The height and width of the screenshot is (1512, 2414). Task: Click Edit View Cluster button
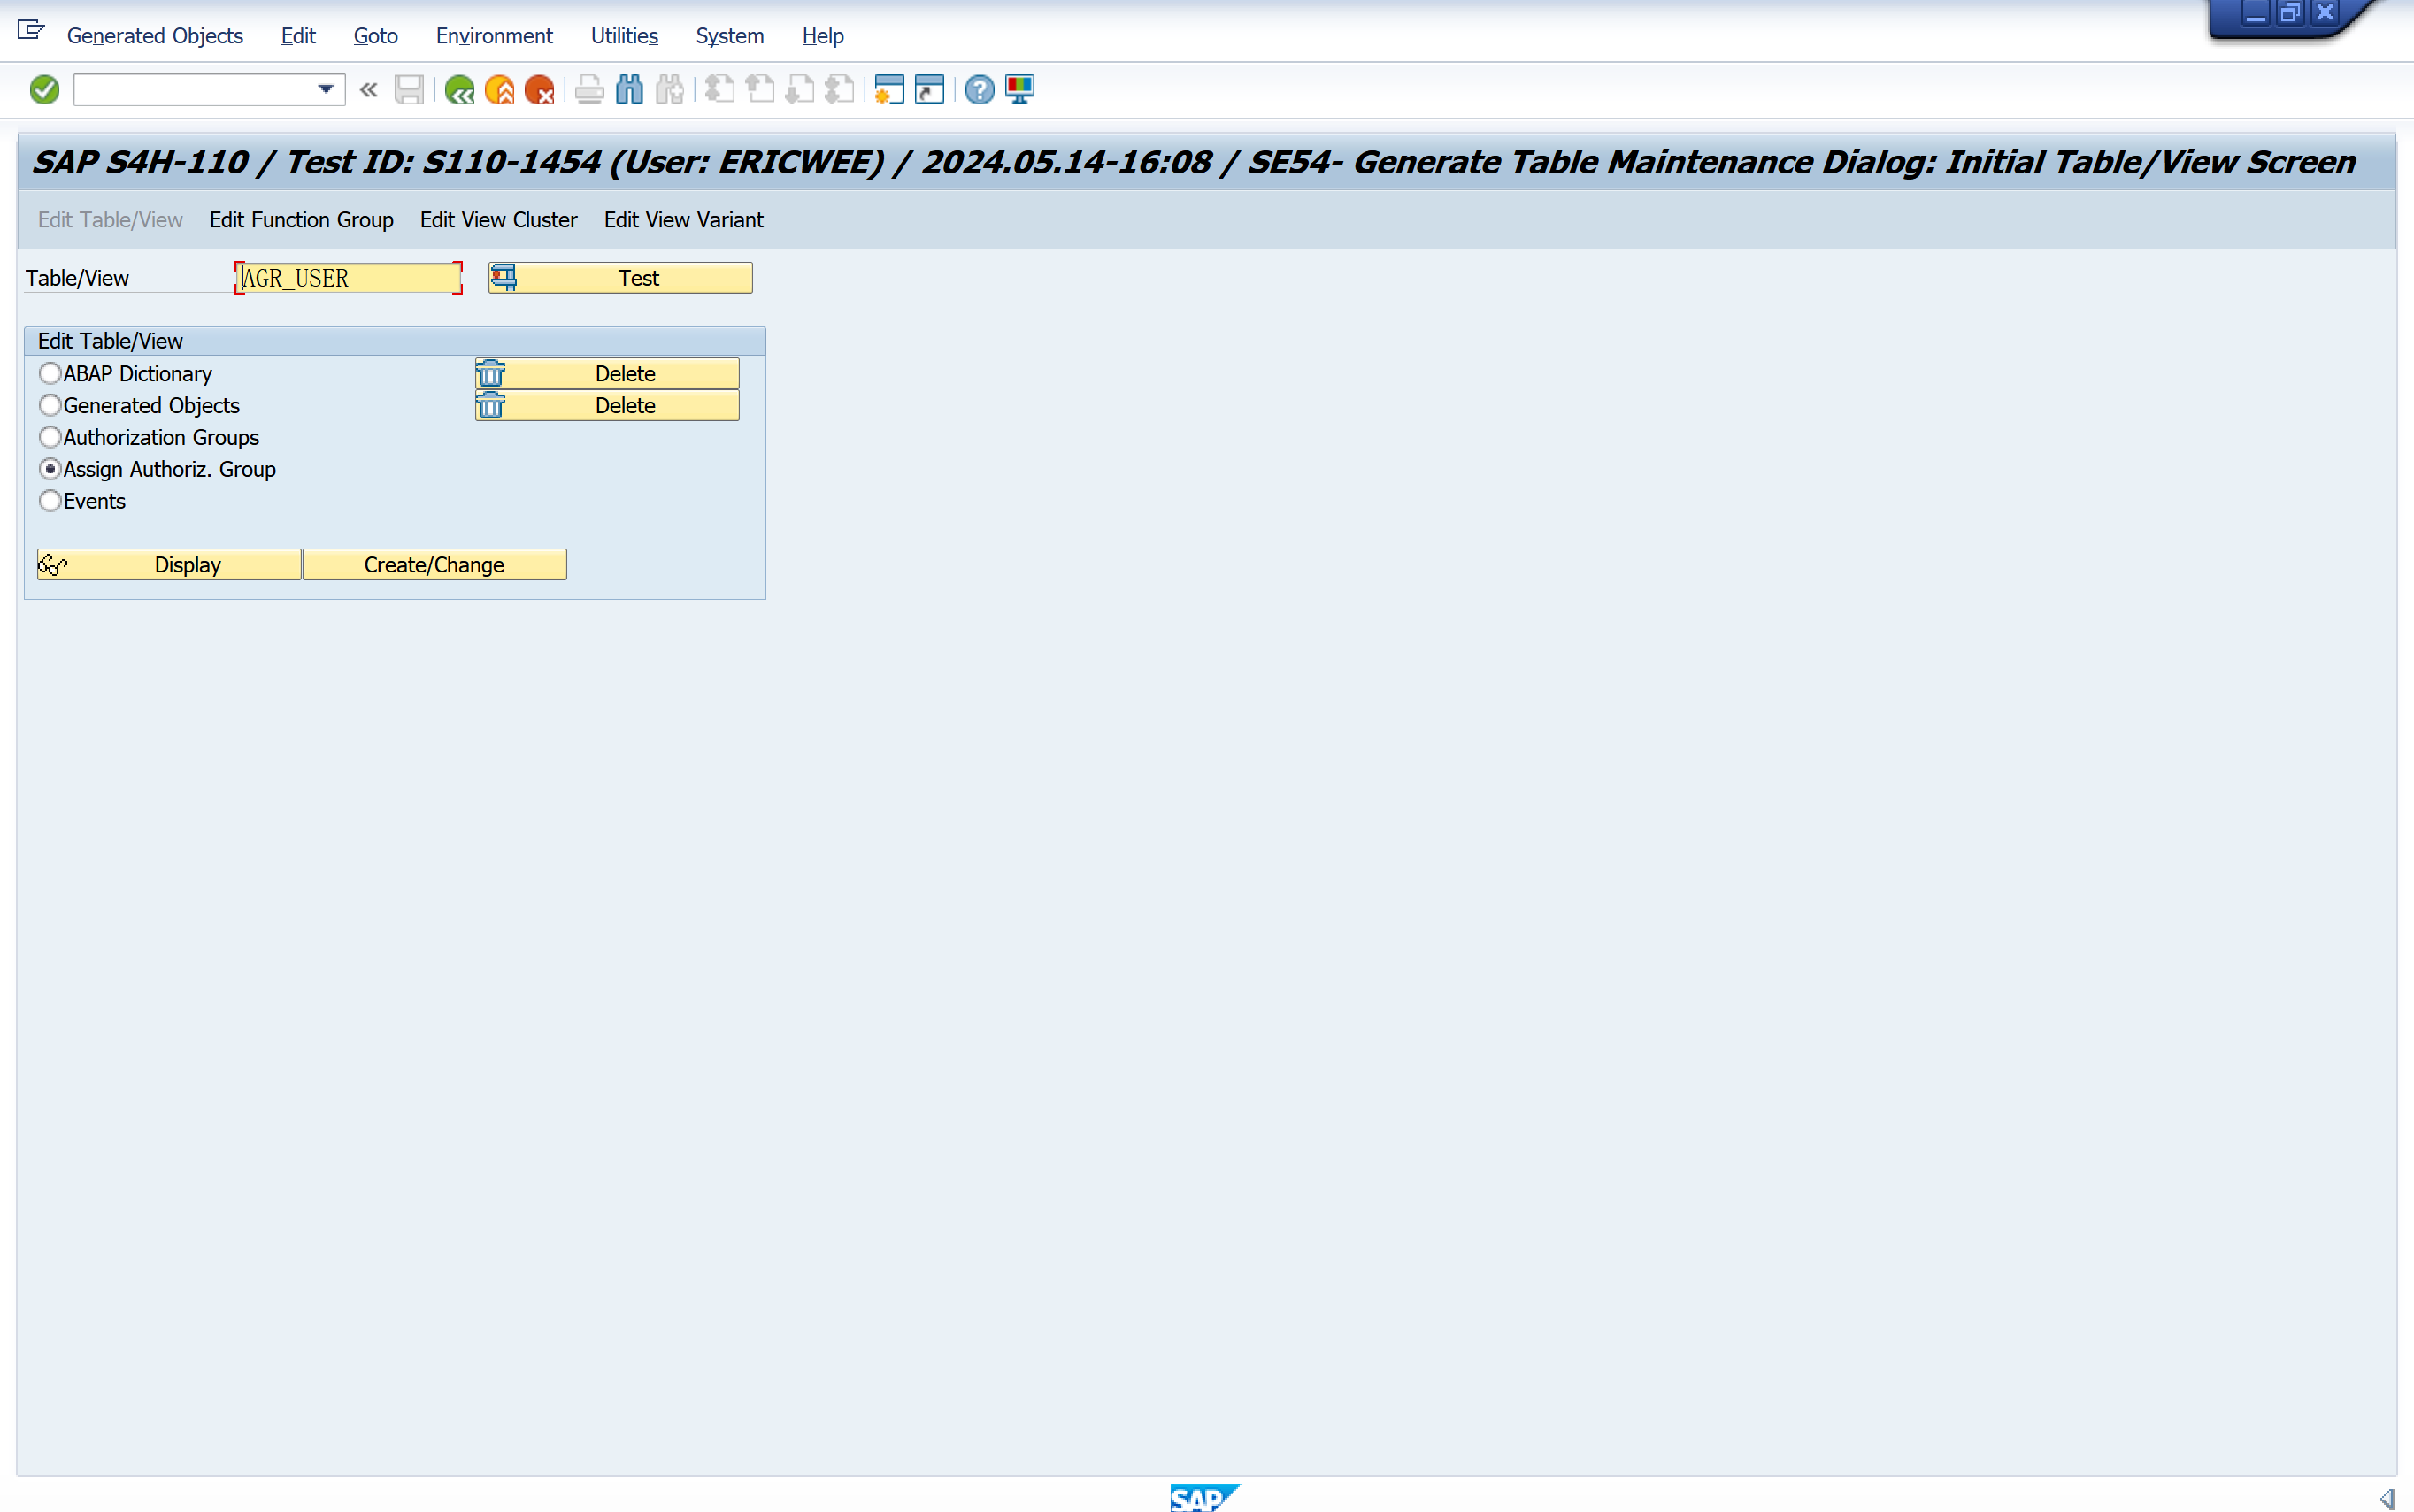[x=498, y=220]
